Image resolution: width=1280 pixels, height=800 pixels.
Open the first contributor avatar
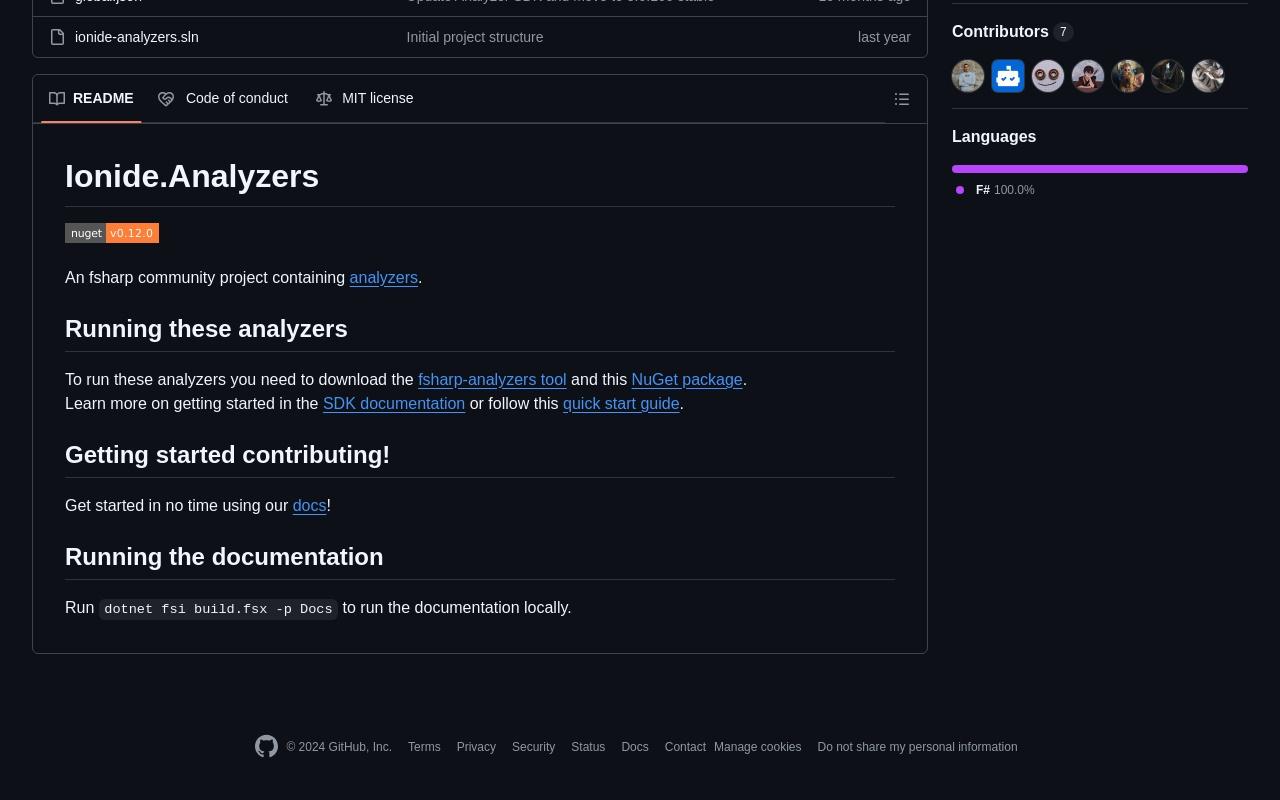click(x=968, y=76)
